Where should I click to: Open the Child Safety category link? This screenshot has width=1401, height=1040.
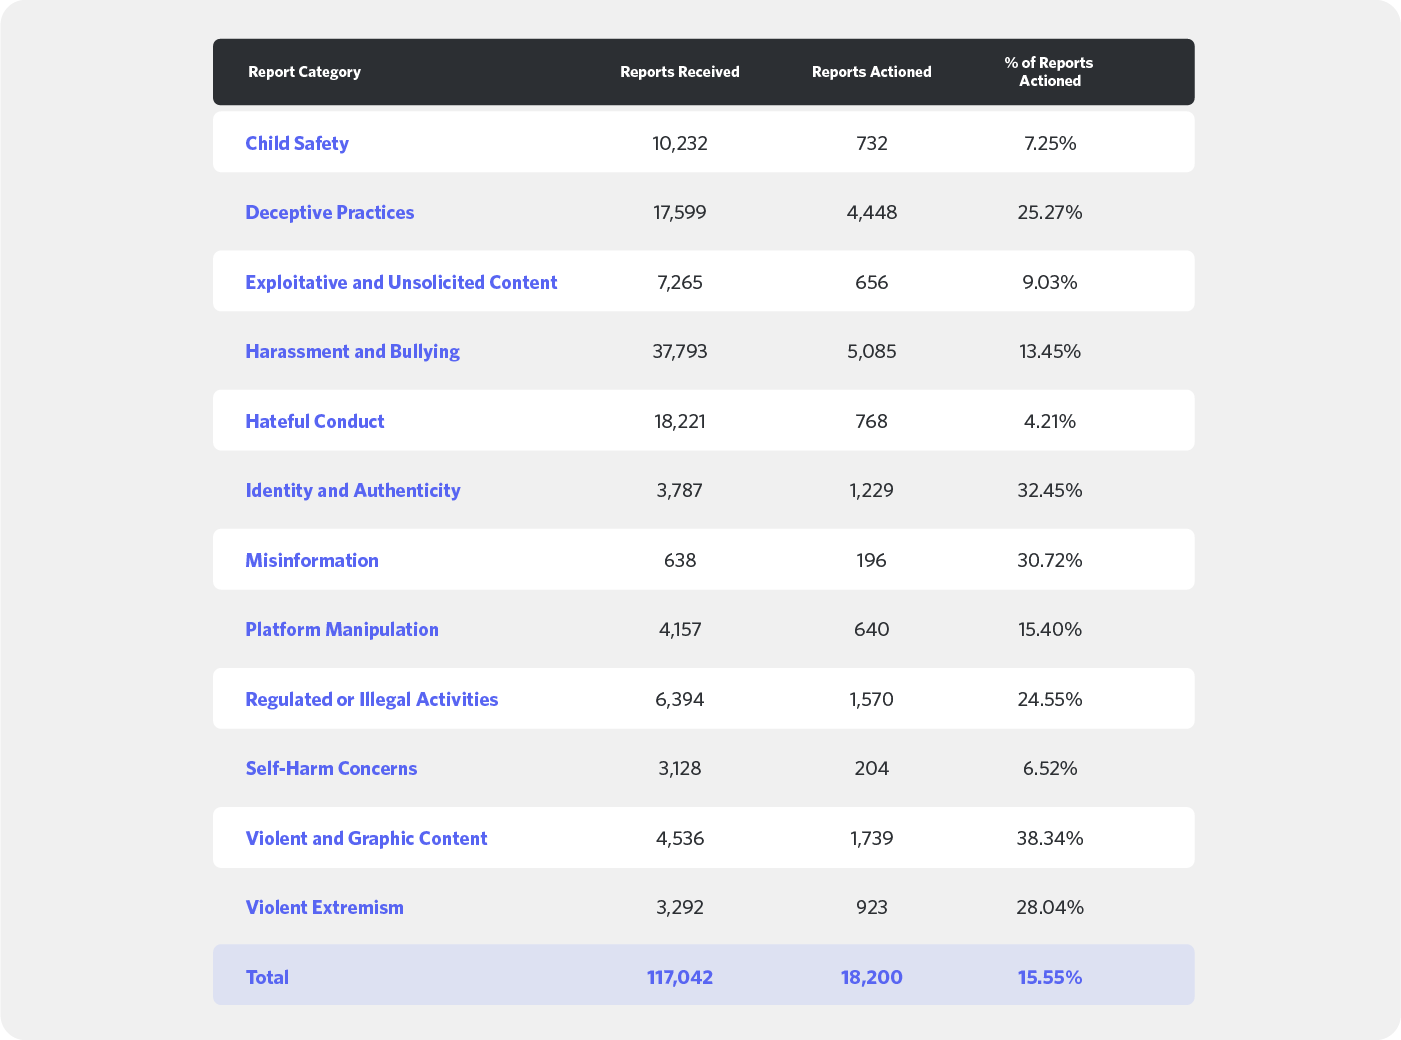point(297,143)
